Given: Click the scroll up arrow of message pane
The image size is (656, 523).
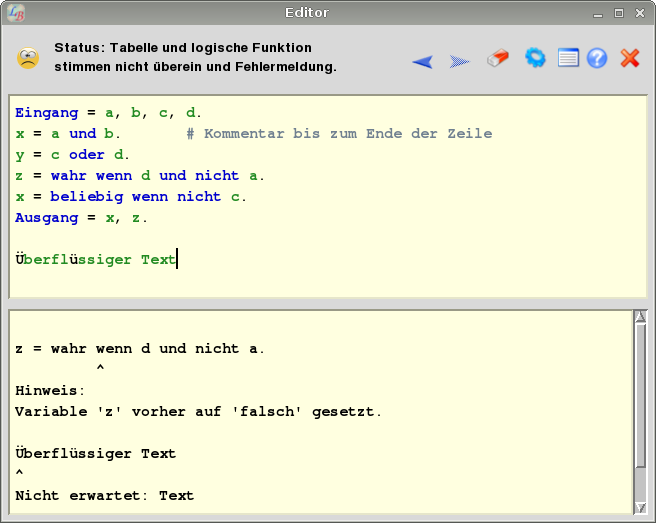Looking at the screenshot, I should [640, 318].
